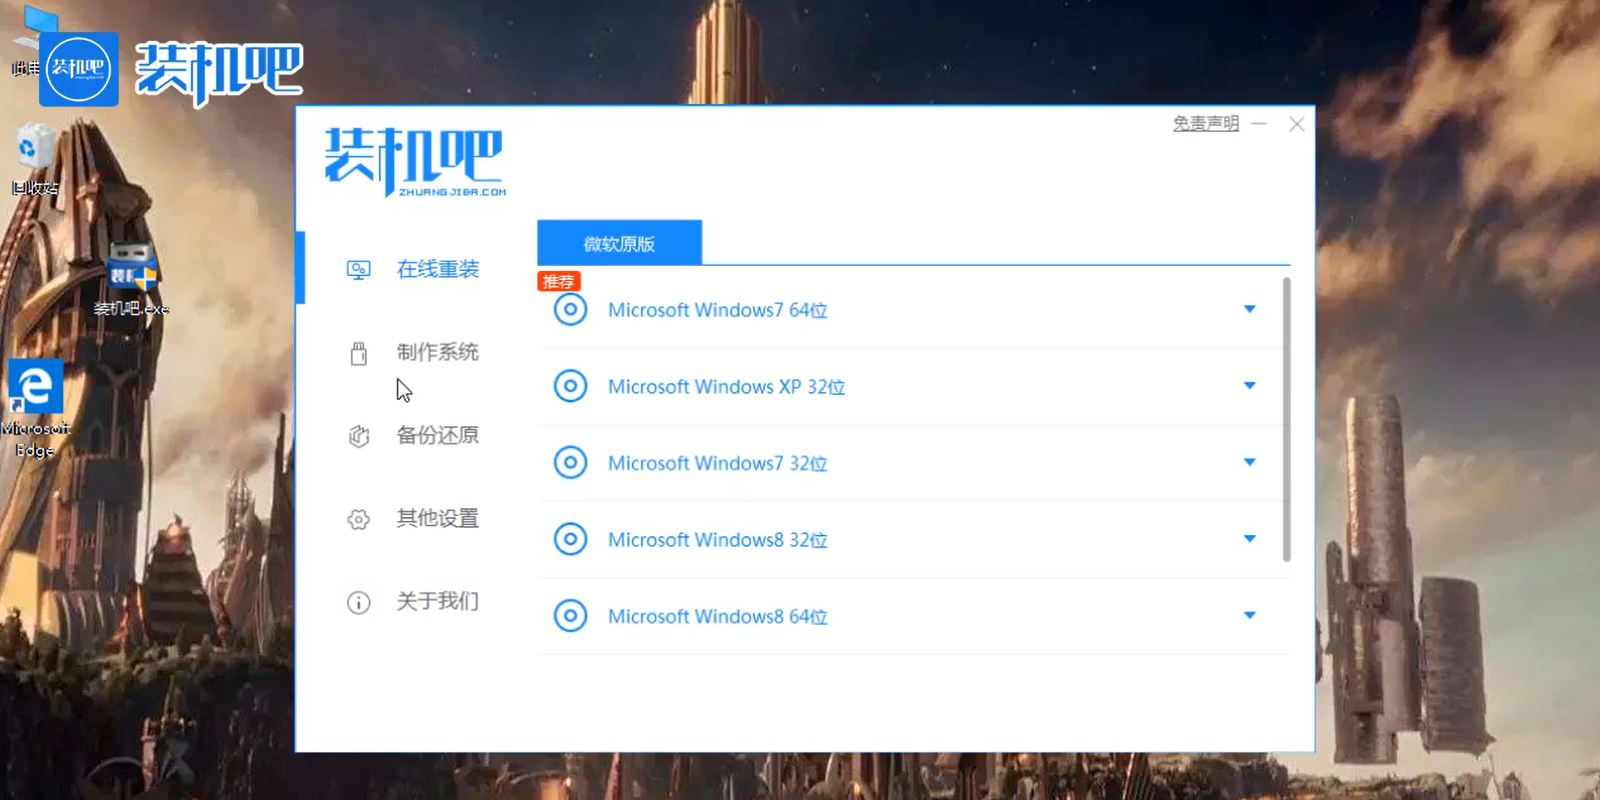This screenshot has height=800, width=1600.
Task: Open the Recycle Bin desktop icon
Action: tap(34, 159)
